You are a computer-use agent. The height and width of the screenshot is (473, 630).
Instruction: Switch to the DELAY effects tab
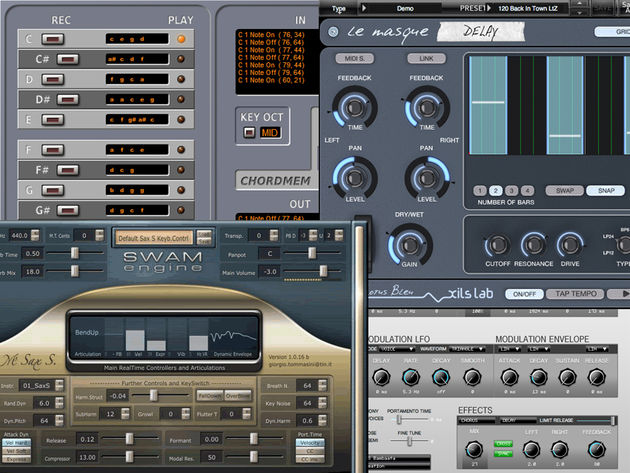tap(517, 420)
